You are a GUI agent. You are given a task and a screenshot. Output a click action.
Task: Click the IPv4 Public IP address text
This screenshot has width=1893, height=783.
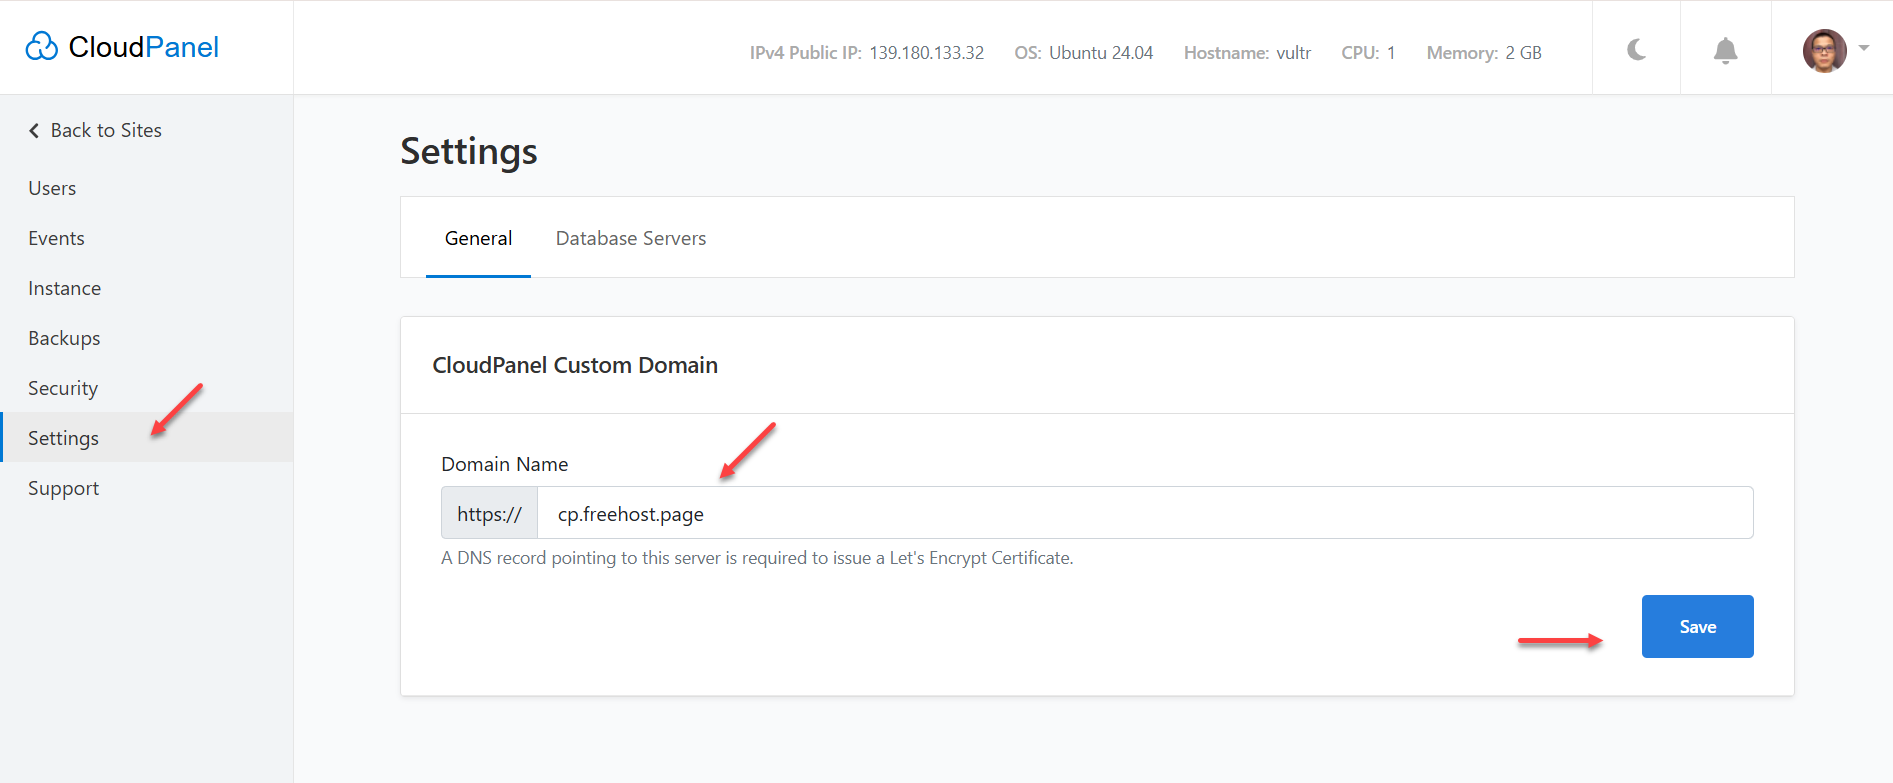point(925,53)
